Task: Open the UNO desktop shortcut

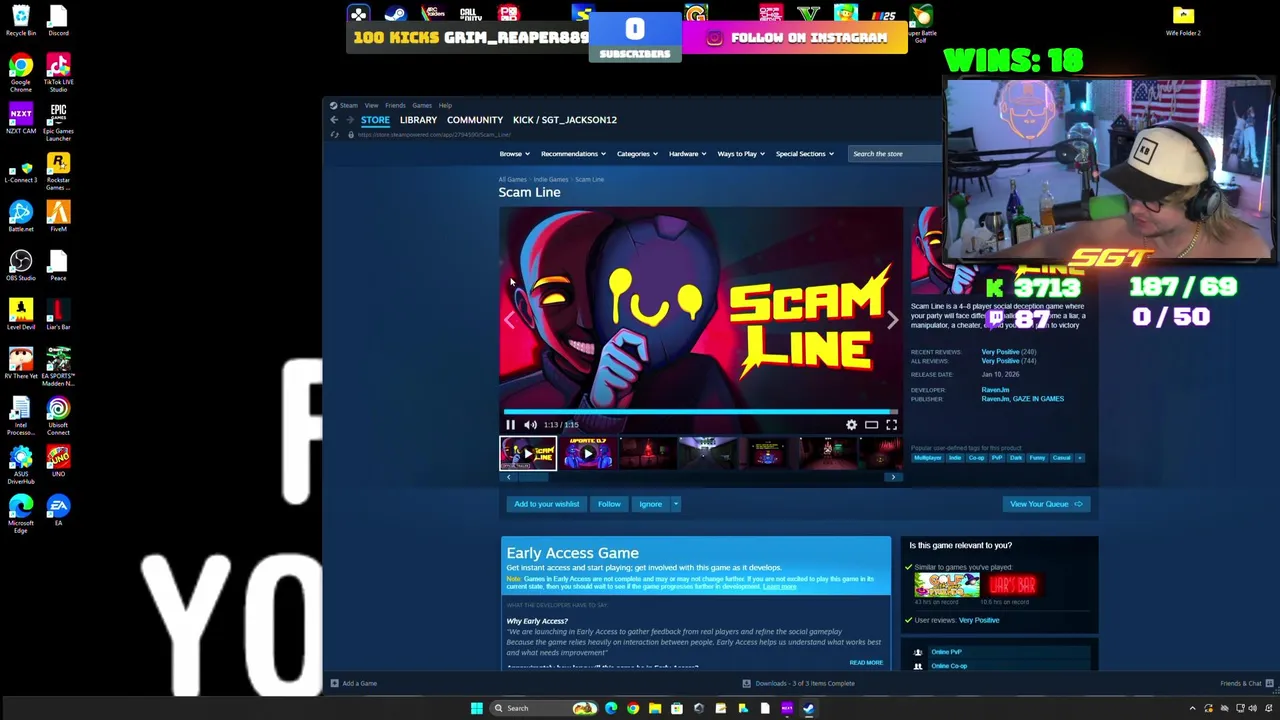Action: [x=58, y=461]
